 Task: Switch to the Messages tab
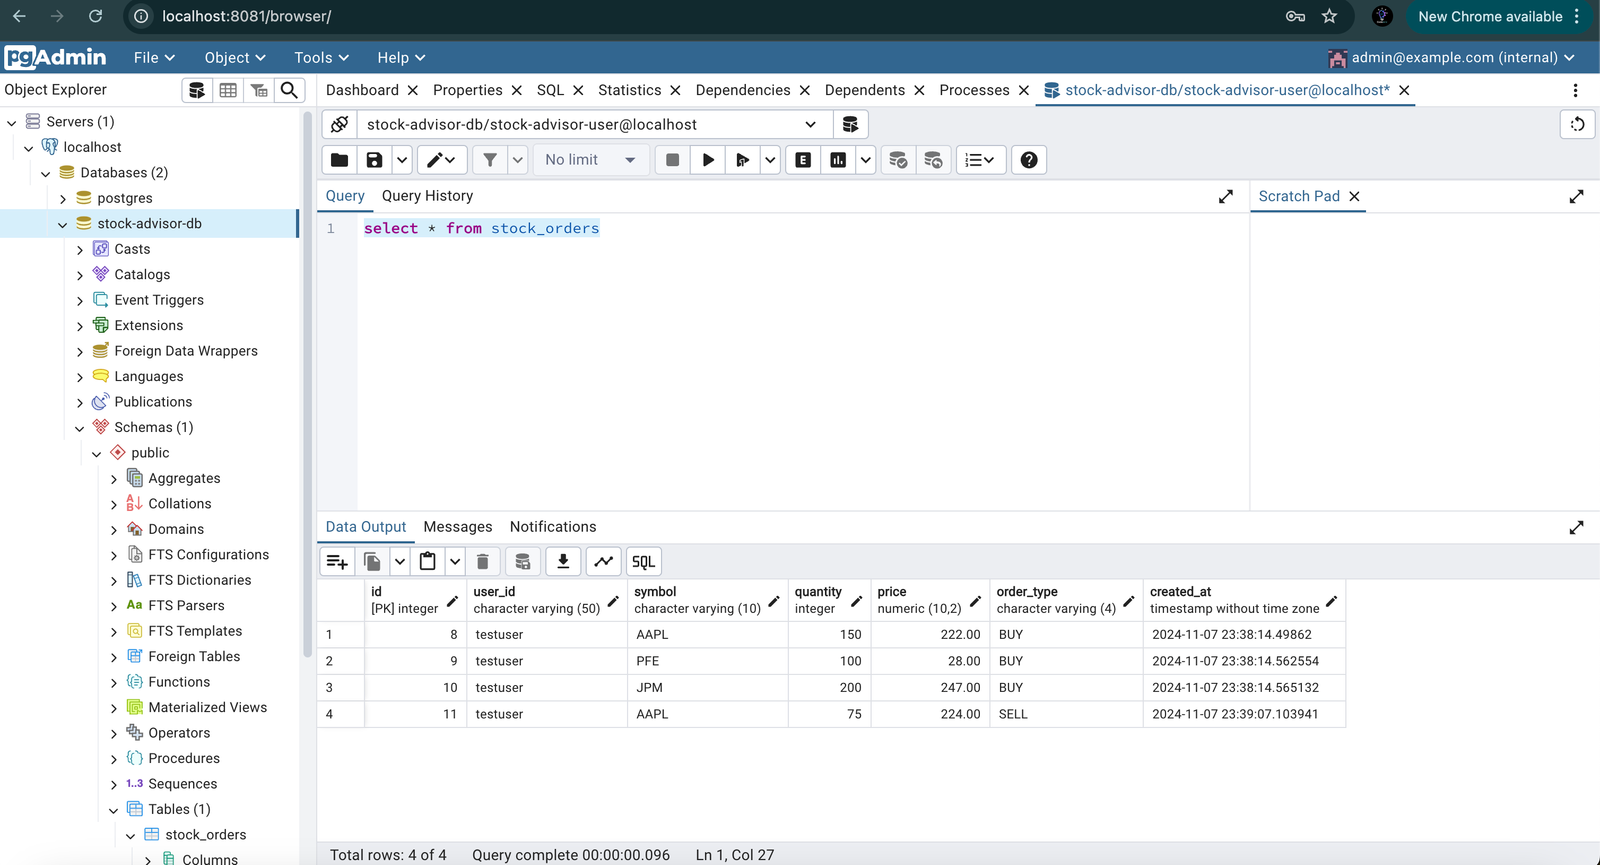pos(458,527)
